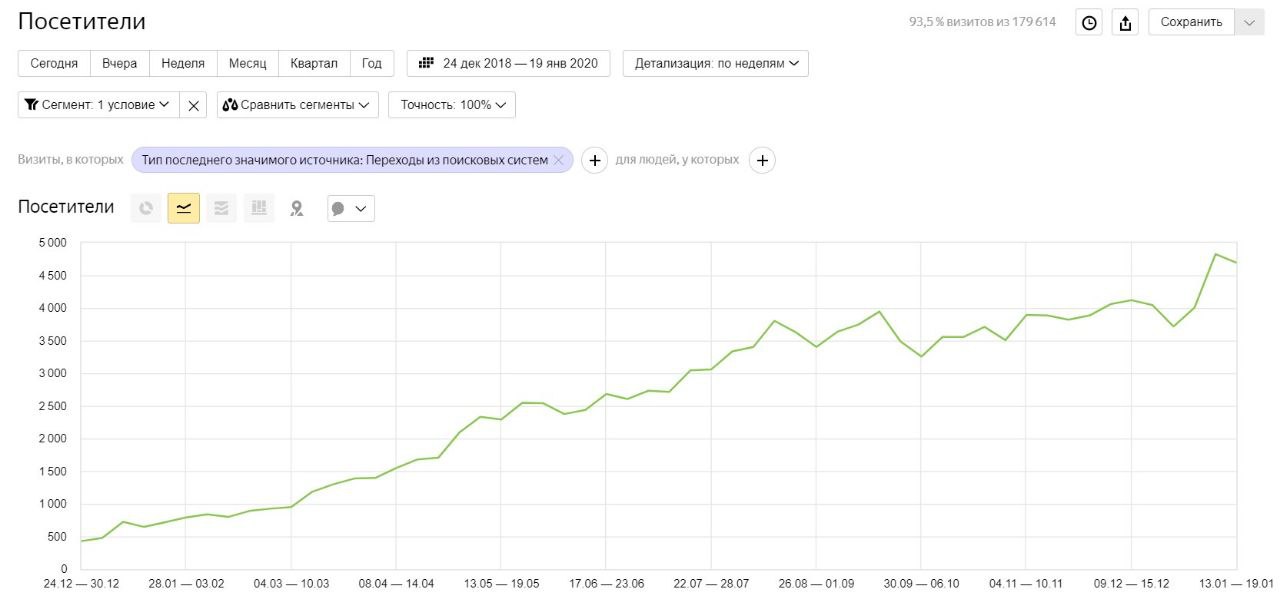Viewport: 1280px width, 599px height.
Task: Open the chart annotations dropdown
Action: click(x=351, y=208)
